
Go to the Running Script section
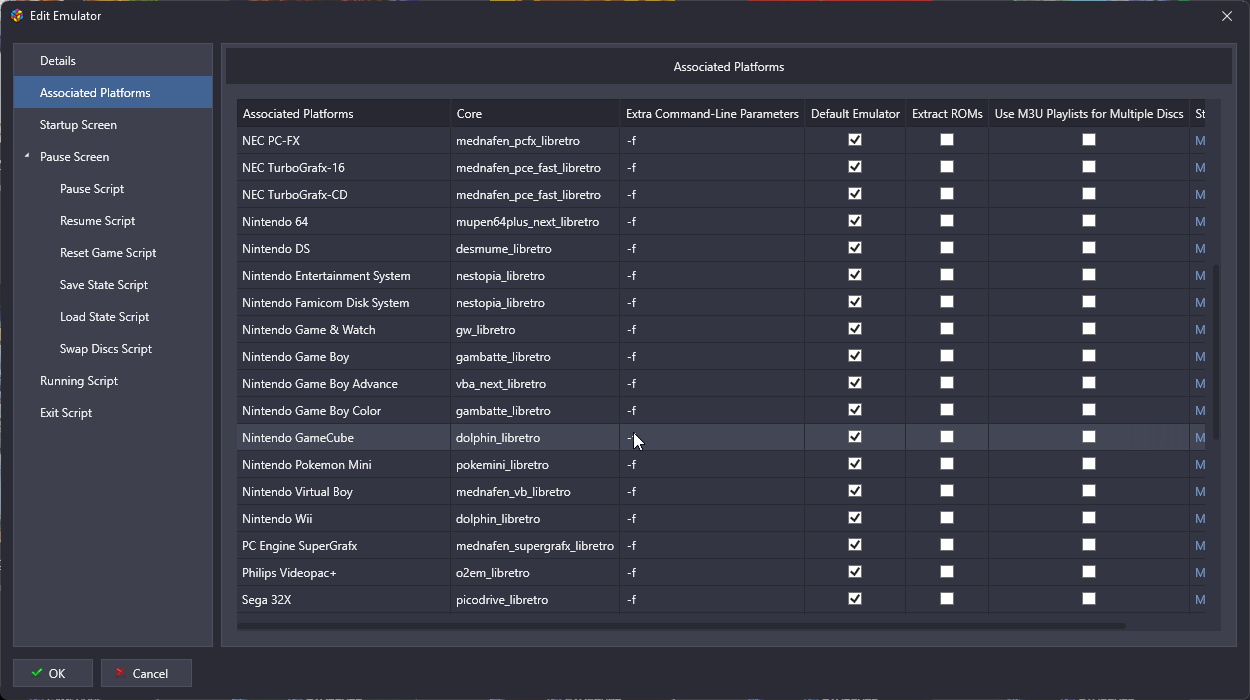click(x=113, y=381)
